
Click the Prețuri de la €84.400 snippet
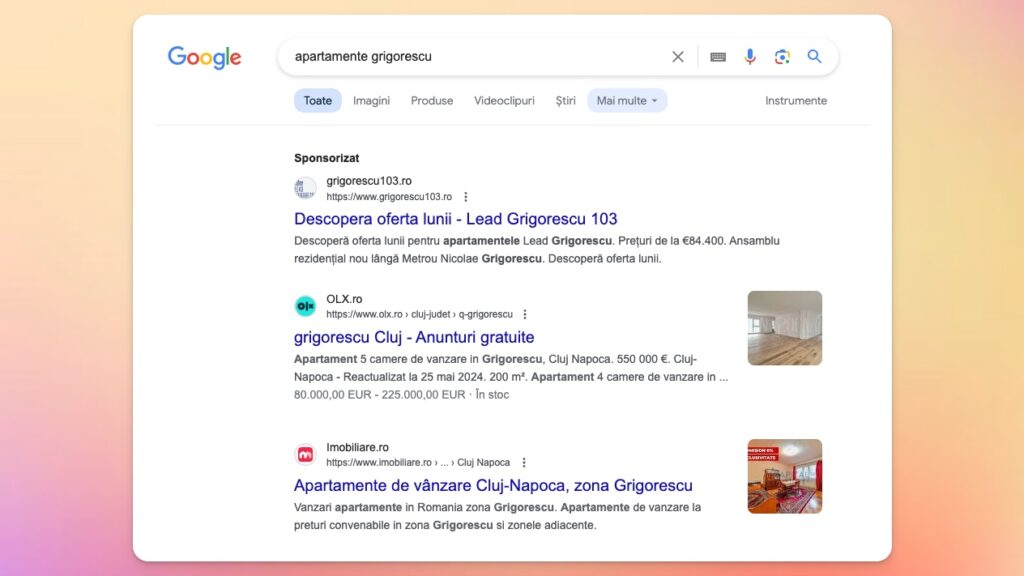point(671,241)
